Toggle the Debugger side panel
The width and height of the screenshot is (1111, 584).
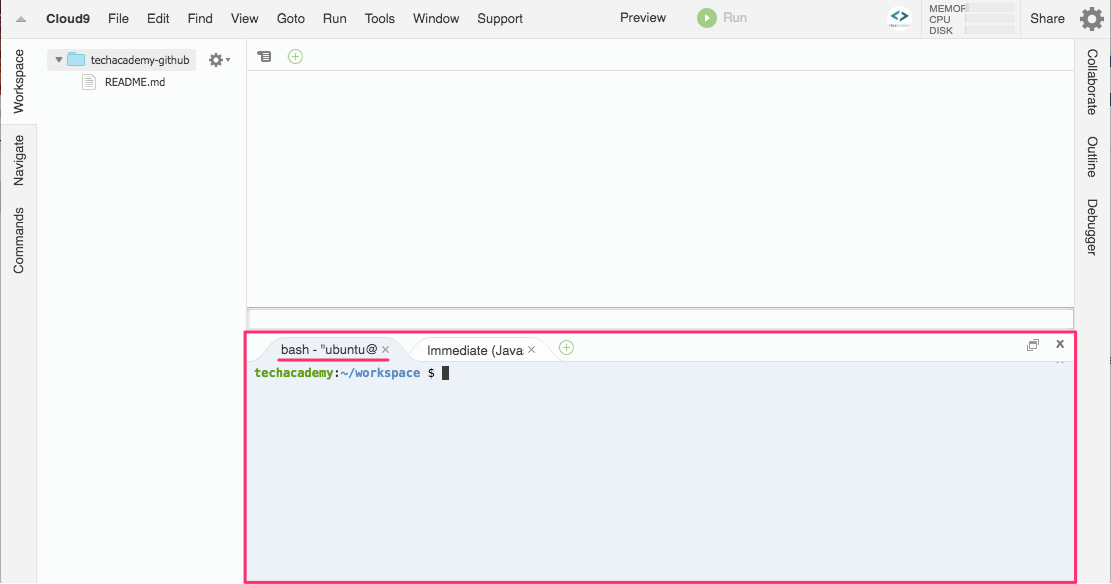coord(1092,227)
